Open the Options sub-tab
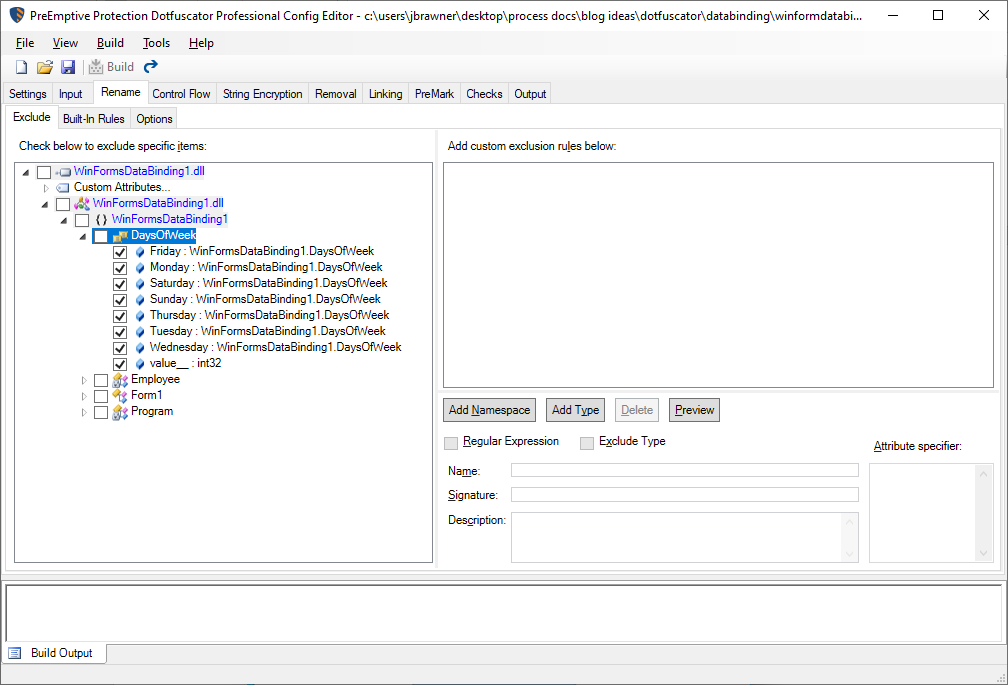This screenshot has width=1008, height=685. point(154,119)
